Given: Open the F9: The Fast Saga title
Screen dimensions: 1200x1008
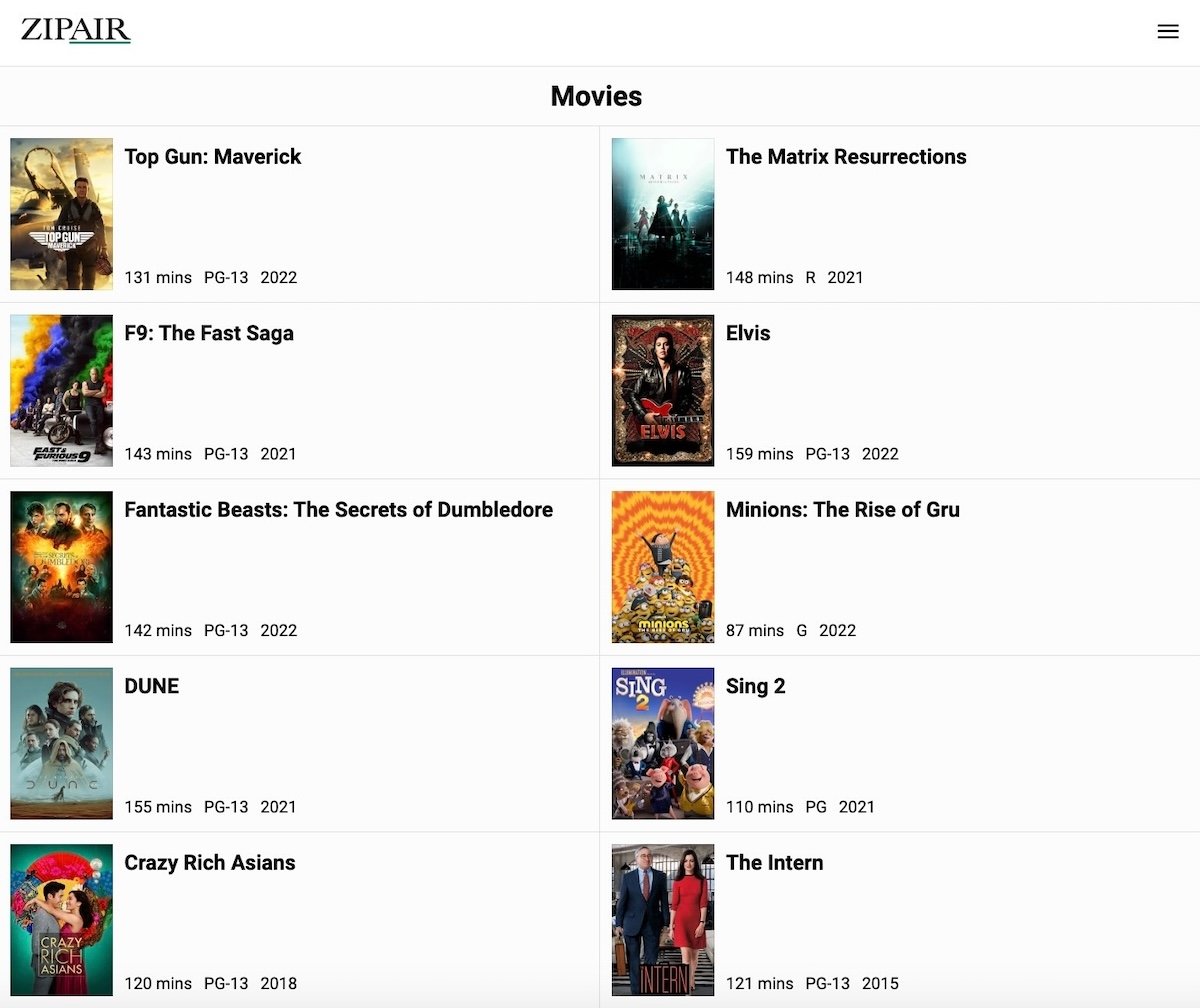Looking at the screenshot, I should point(209,333).
